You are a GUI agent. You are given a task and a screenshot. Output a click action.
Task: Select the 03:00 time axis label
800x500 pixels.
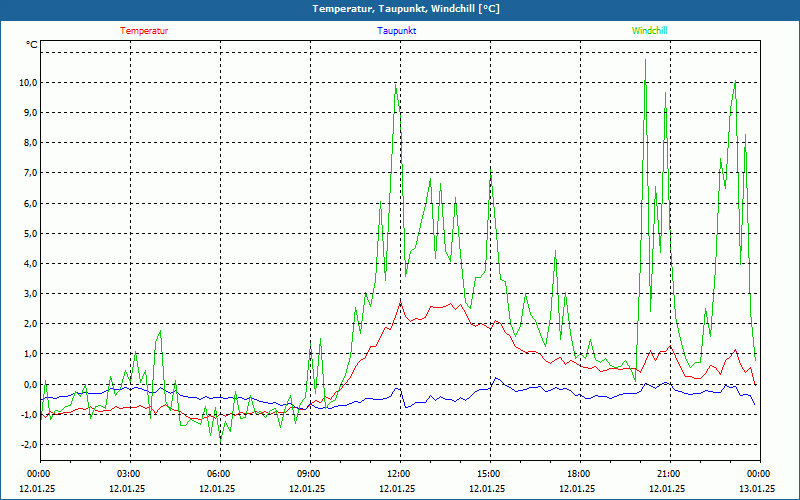[x=129, y=474]
